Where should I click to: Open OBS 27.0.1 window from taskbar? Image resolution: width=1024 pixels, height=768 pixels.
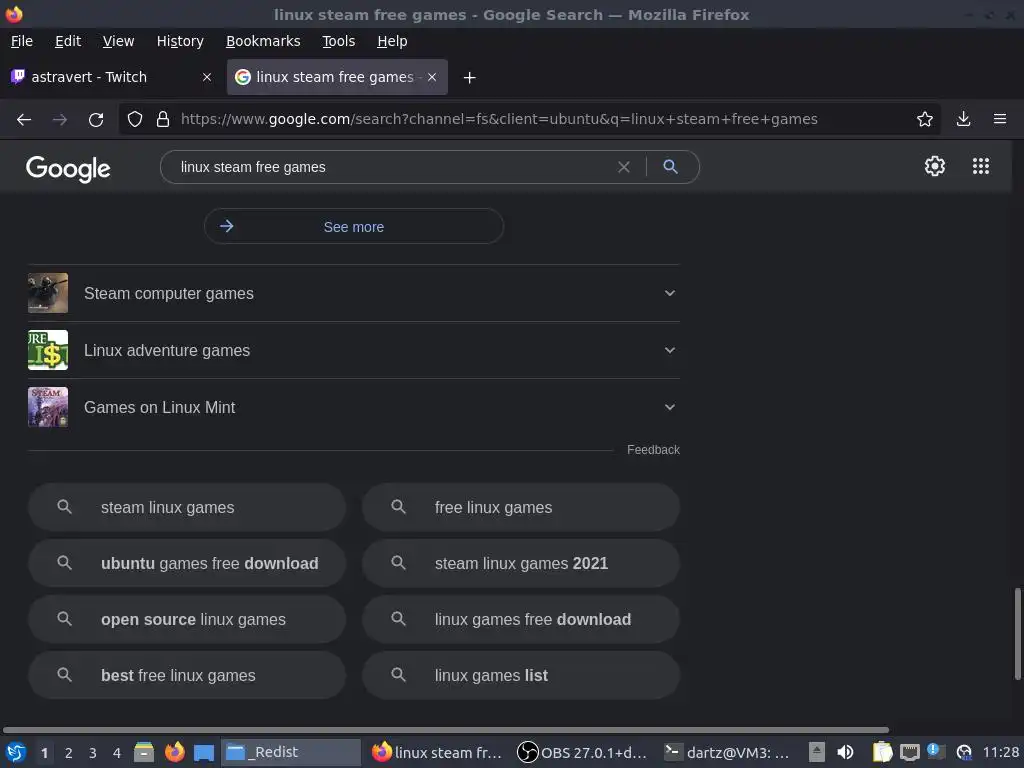[x=583, y=752]
